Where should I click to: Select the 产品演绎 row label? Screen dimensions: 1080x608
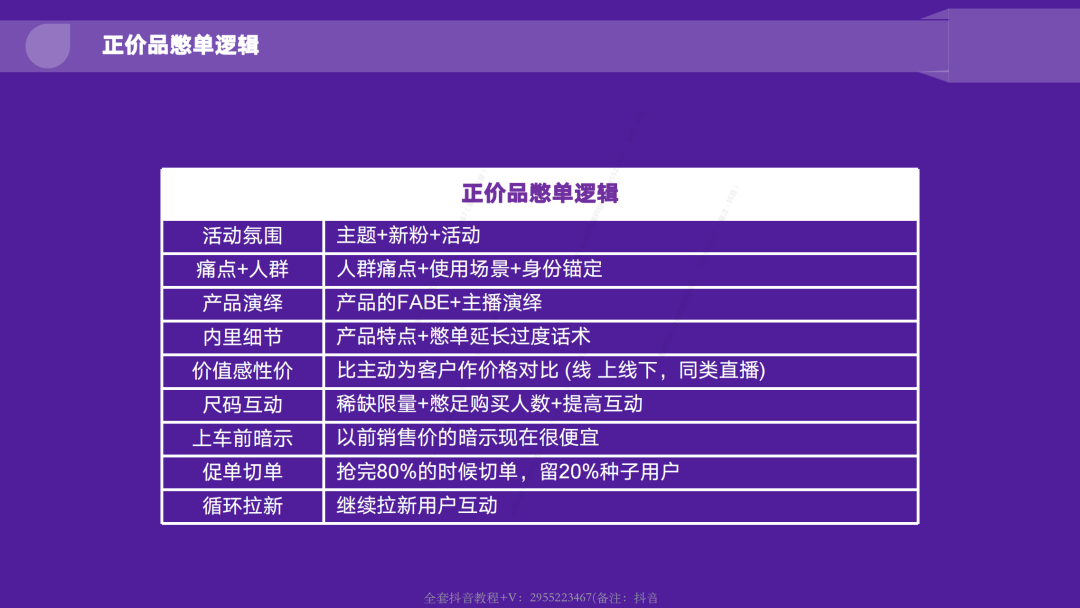pyautogui.click(x=242, y=304)
